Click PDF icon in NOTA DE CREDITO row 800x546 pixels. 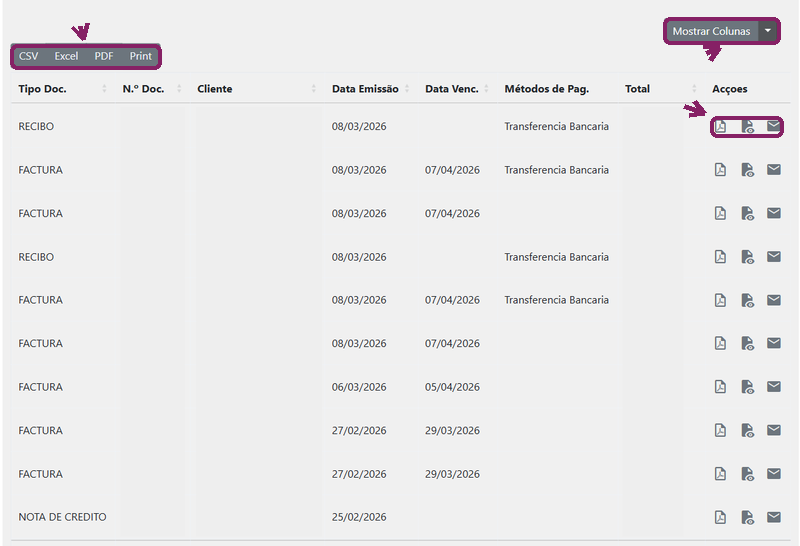click(720, 517)
